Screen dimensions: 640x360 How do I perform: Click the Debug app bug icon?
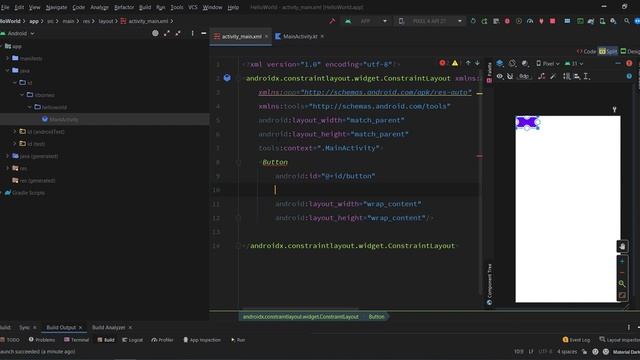pos(507,21)
